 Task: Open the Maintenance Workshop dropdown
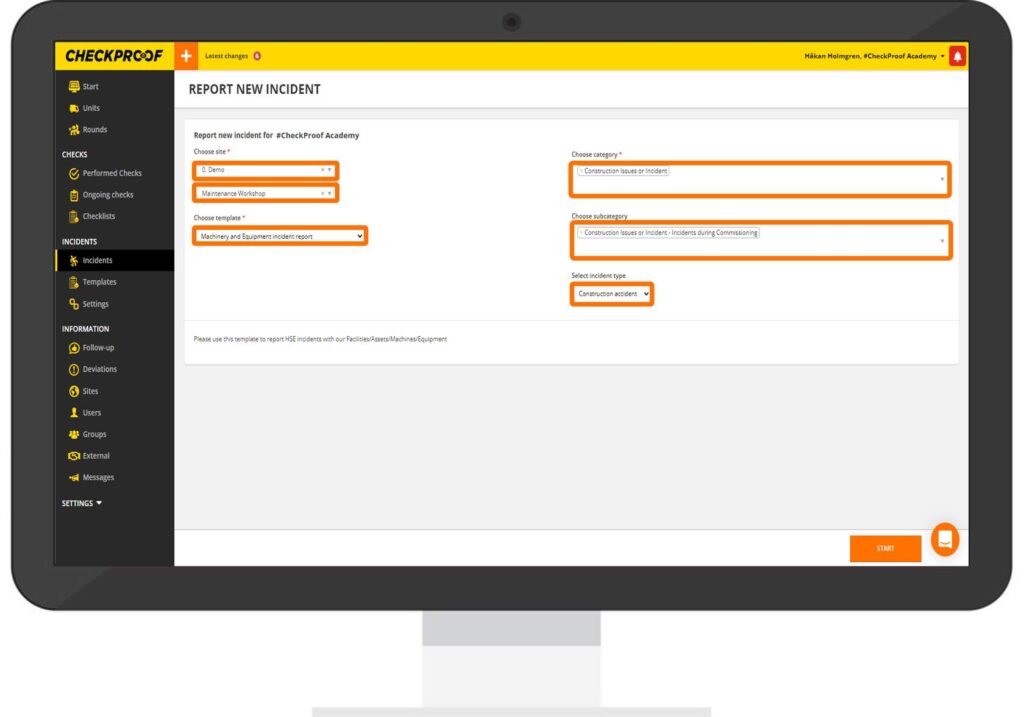click(x=266, y=193)
